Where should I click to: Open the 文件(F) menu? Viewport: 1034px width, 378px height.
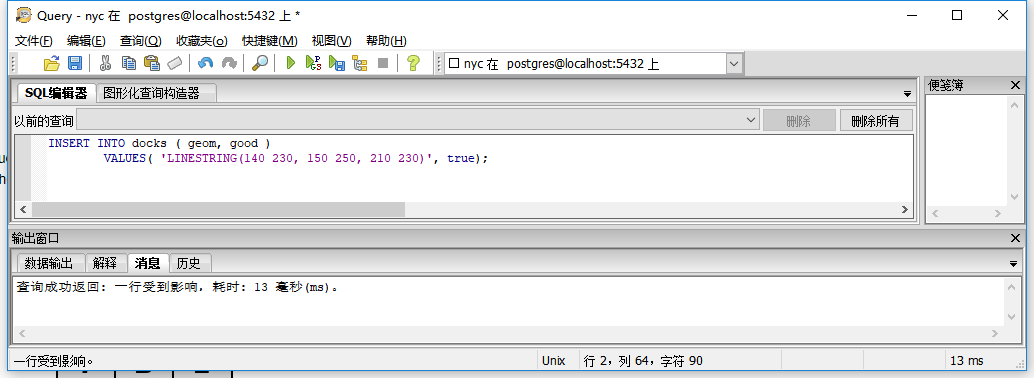tap(34, 41)
